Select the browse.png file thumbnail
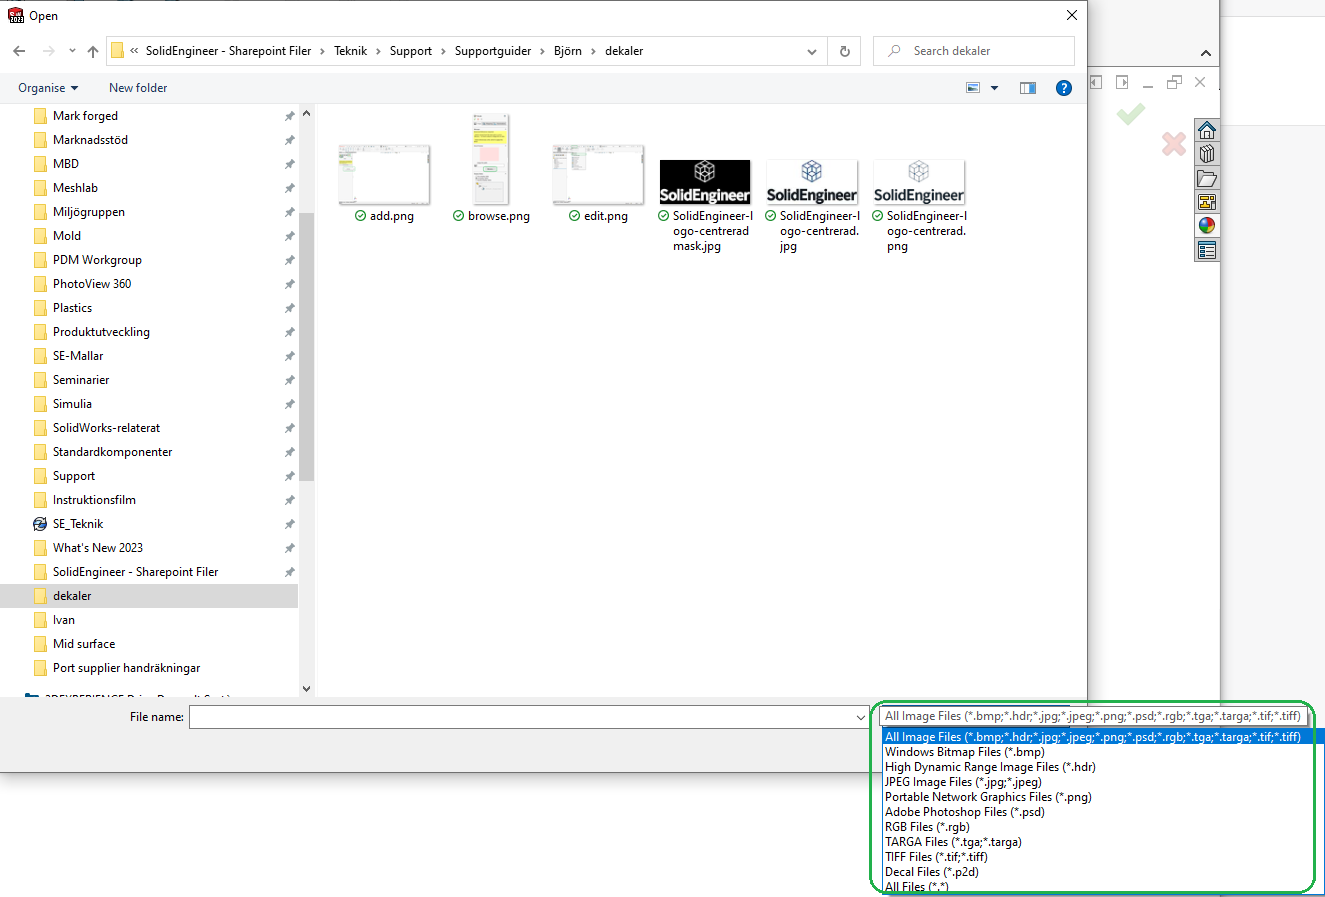 coord(491,161)
